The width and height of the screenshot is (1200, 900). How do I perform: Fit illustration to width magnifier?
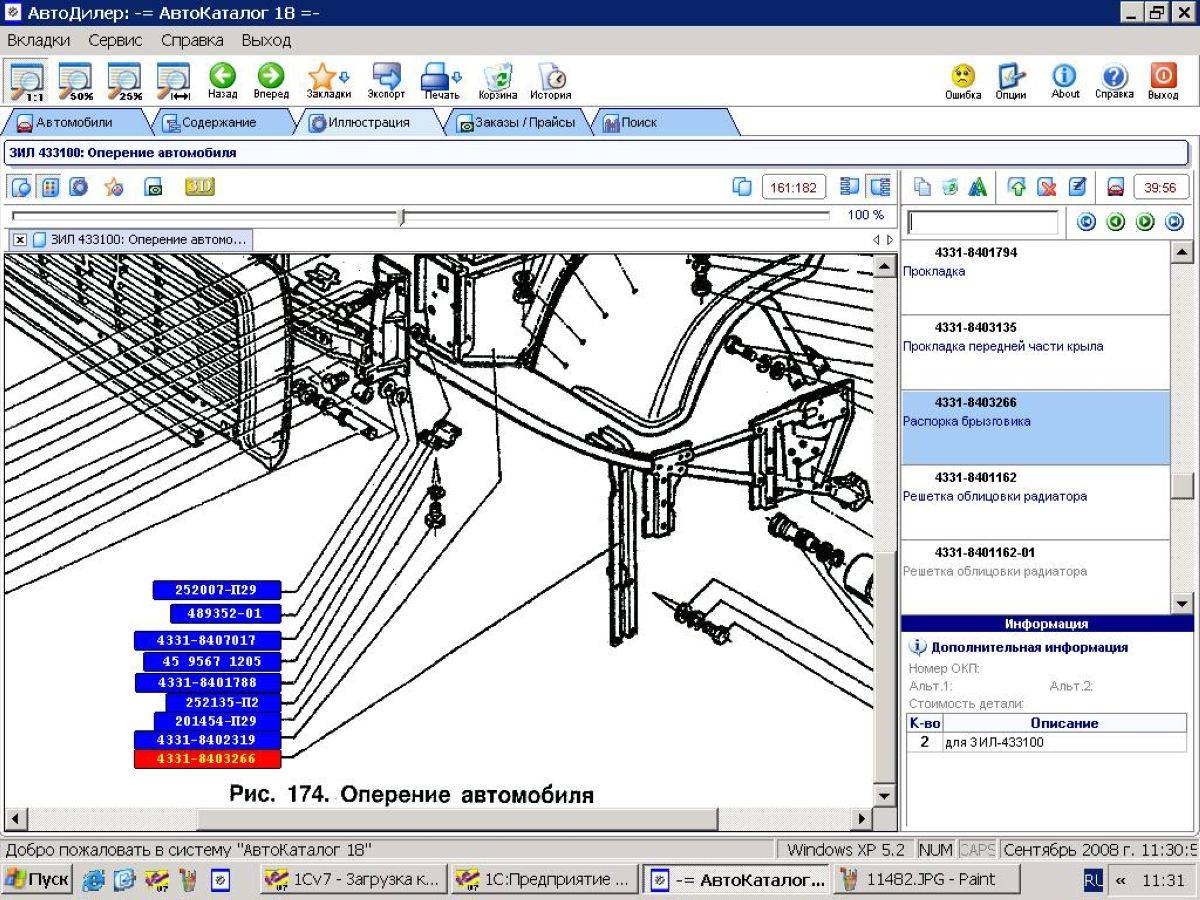(x=173, y=81)
